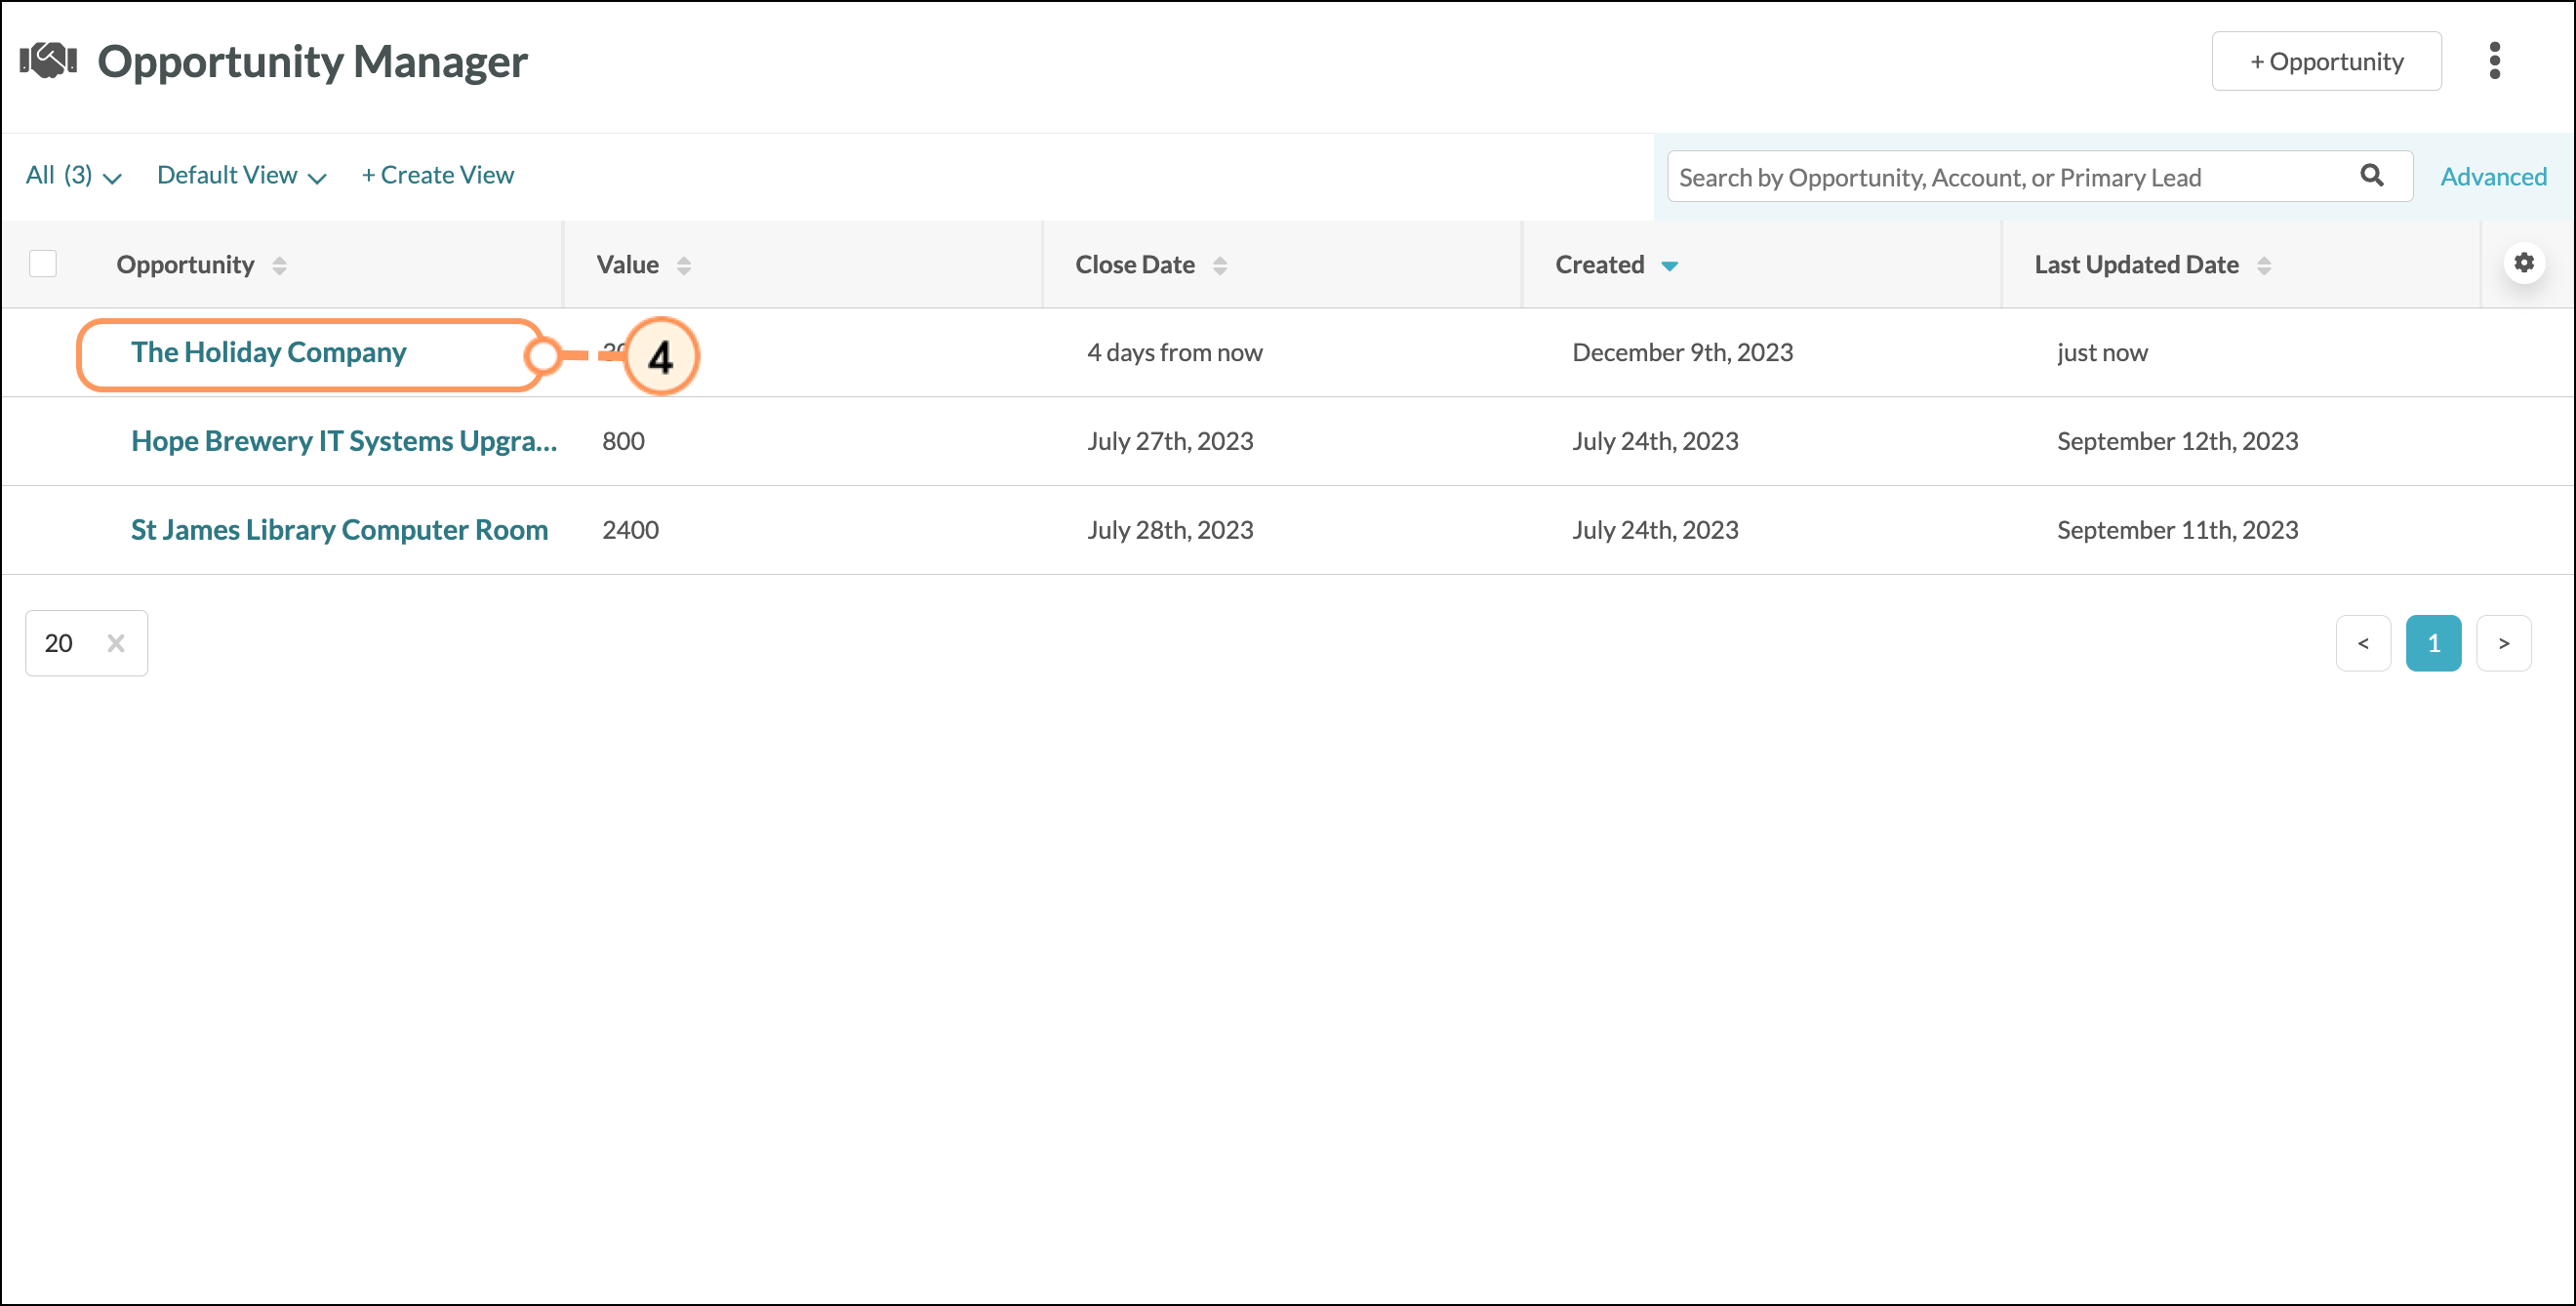Click the search magnifier icon

click(2371, 176)
